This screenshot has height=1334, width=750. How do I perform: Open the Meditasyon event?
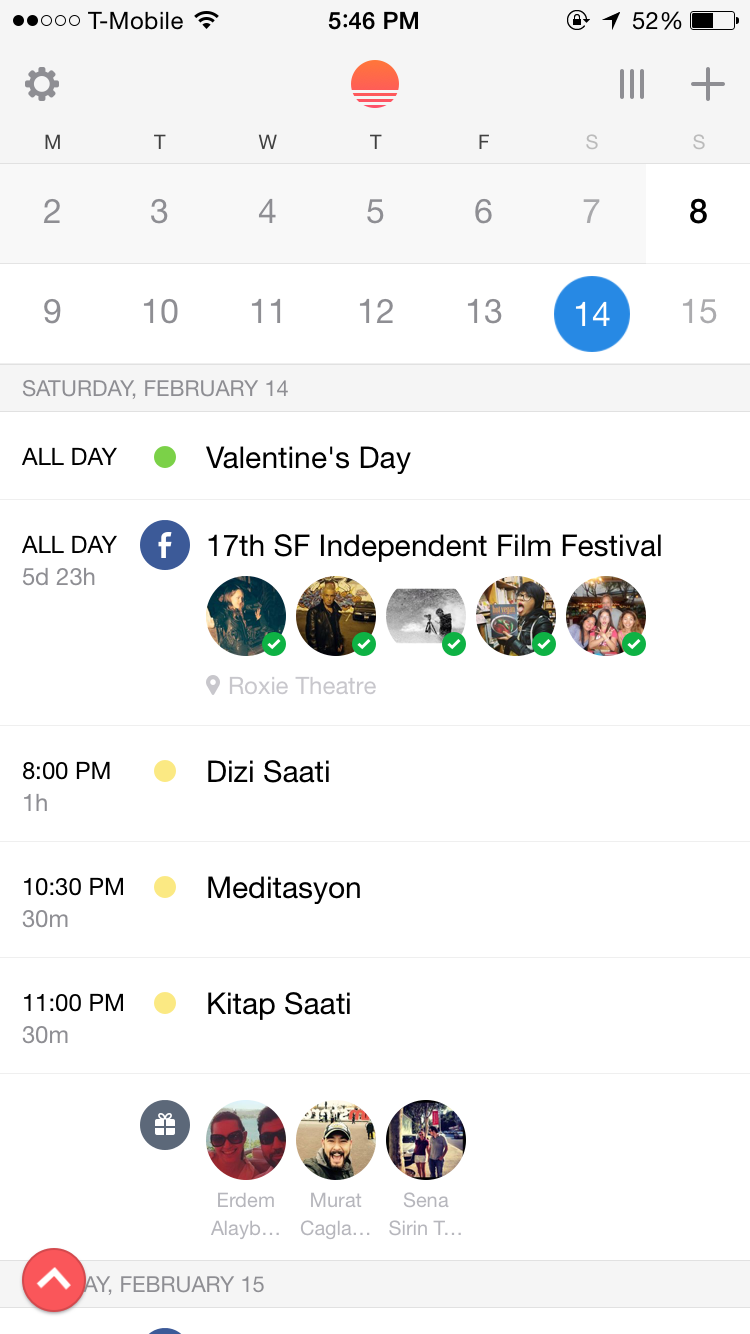point(283,888)
